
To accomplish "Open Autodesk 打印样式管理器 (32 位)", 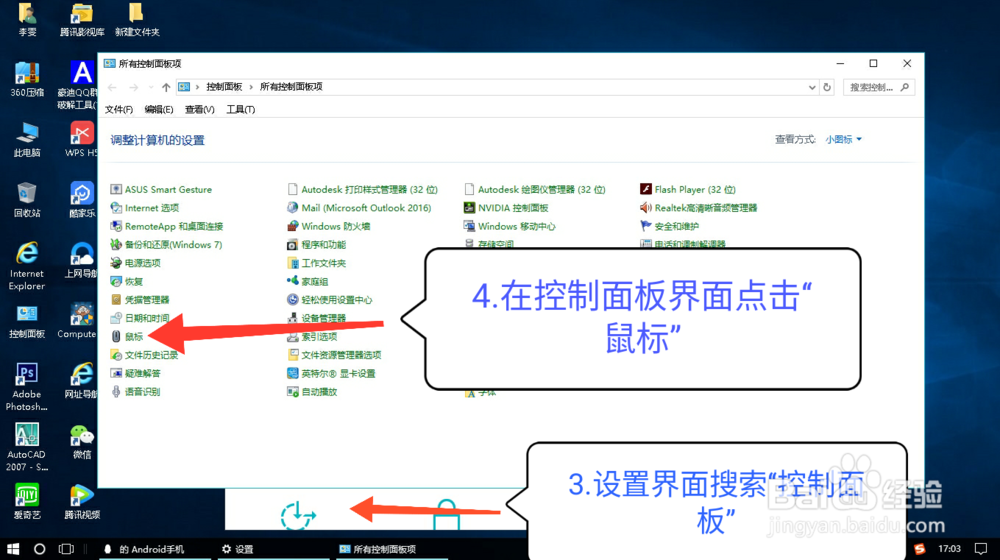I will point(362,189).
